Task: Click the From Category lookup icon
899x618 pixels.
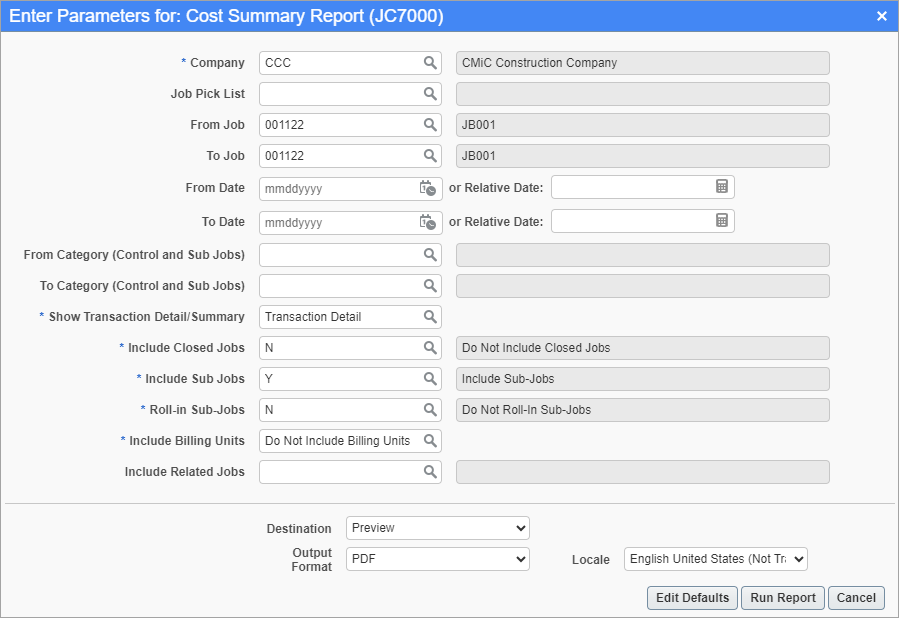Action: (x=430, y=255)
